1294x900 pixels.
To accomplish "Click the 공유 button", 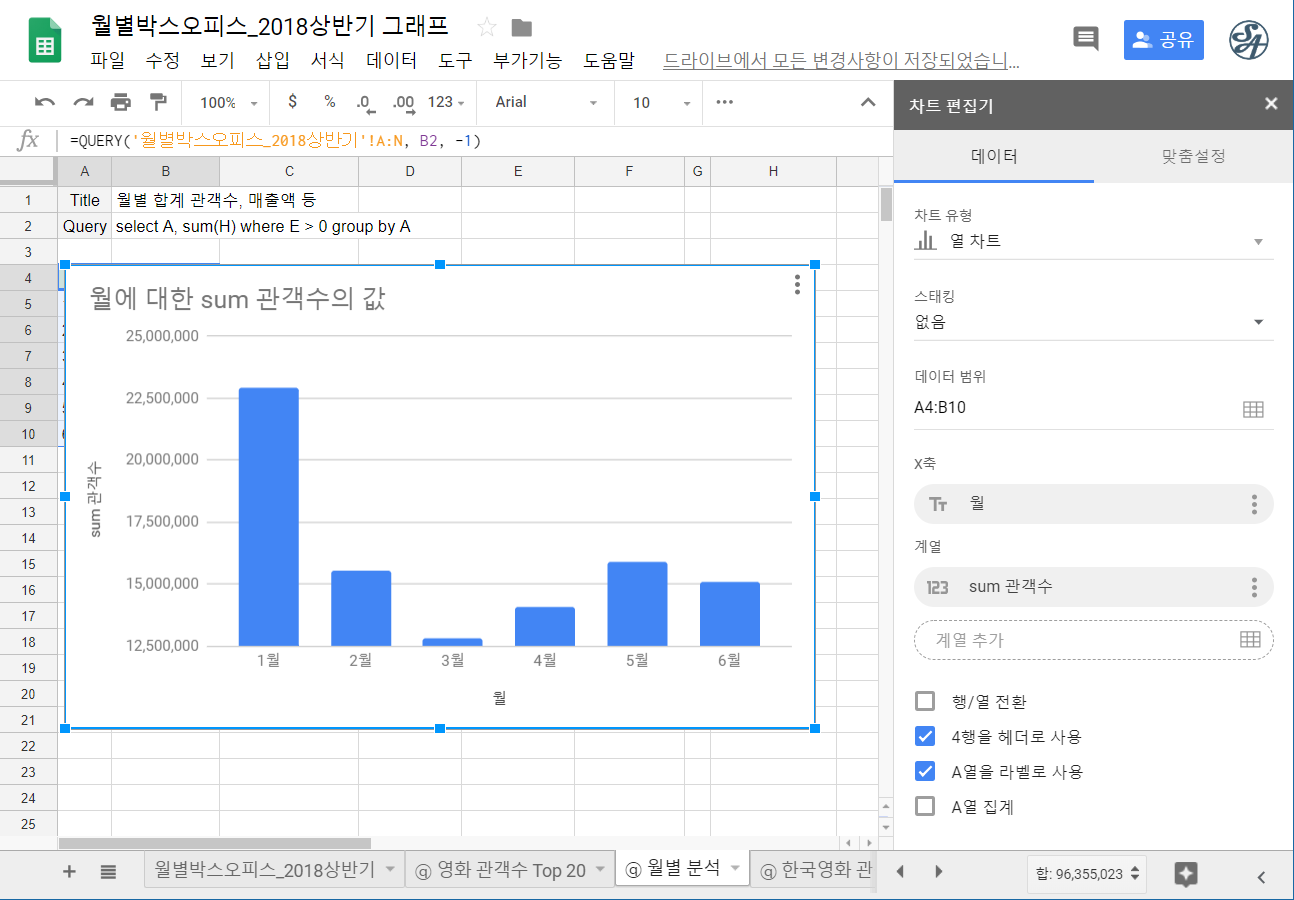I will (x=1163, y=39).
